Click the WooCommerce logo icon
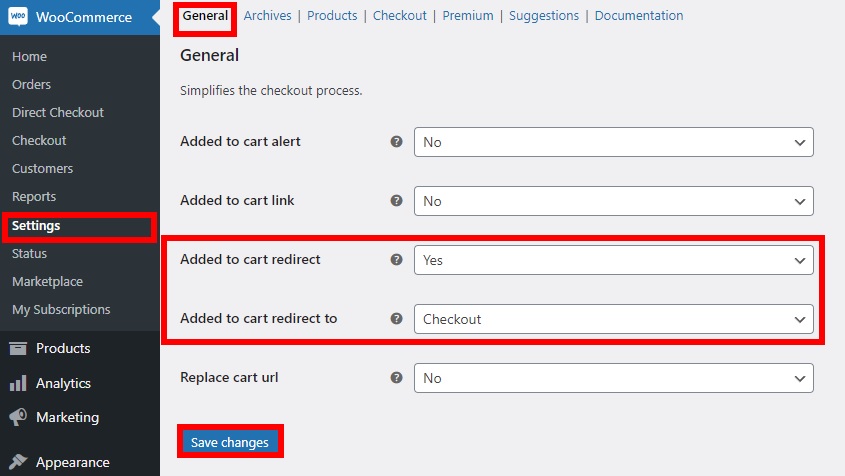Viewport: 845px width, 476px height. 18,17
